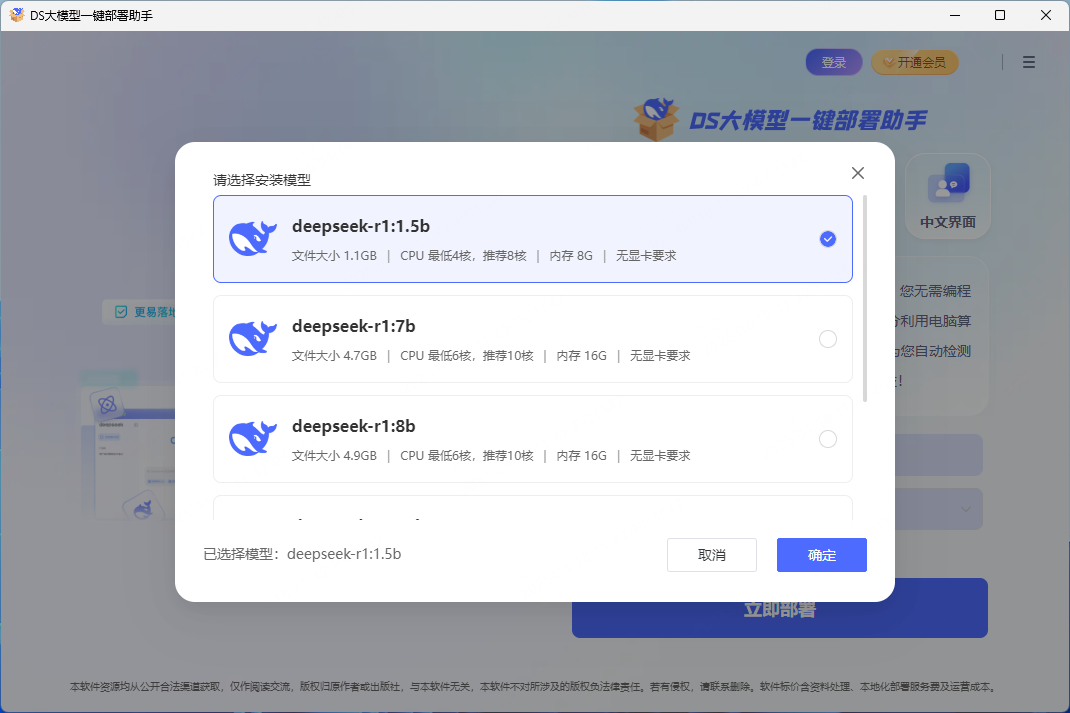This screenshot has width=1070, height=713.
Task: Click the 内存 8G text
Action: point(571,256)
